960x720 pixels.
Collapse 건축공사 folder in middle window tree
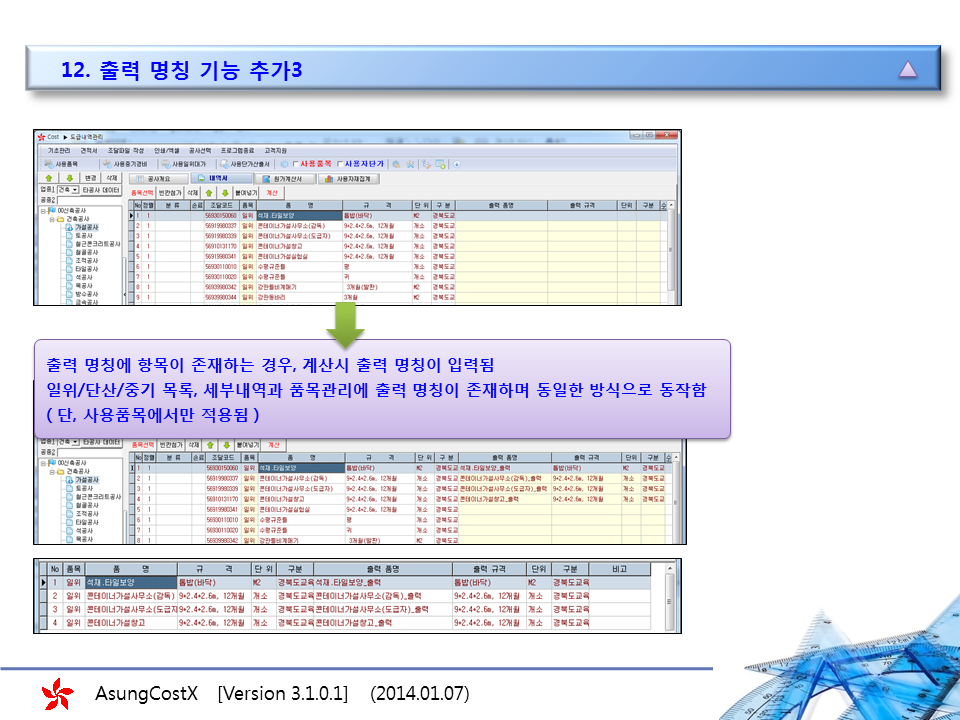coord(53,471)
